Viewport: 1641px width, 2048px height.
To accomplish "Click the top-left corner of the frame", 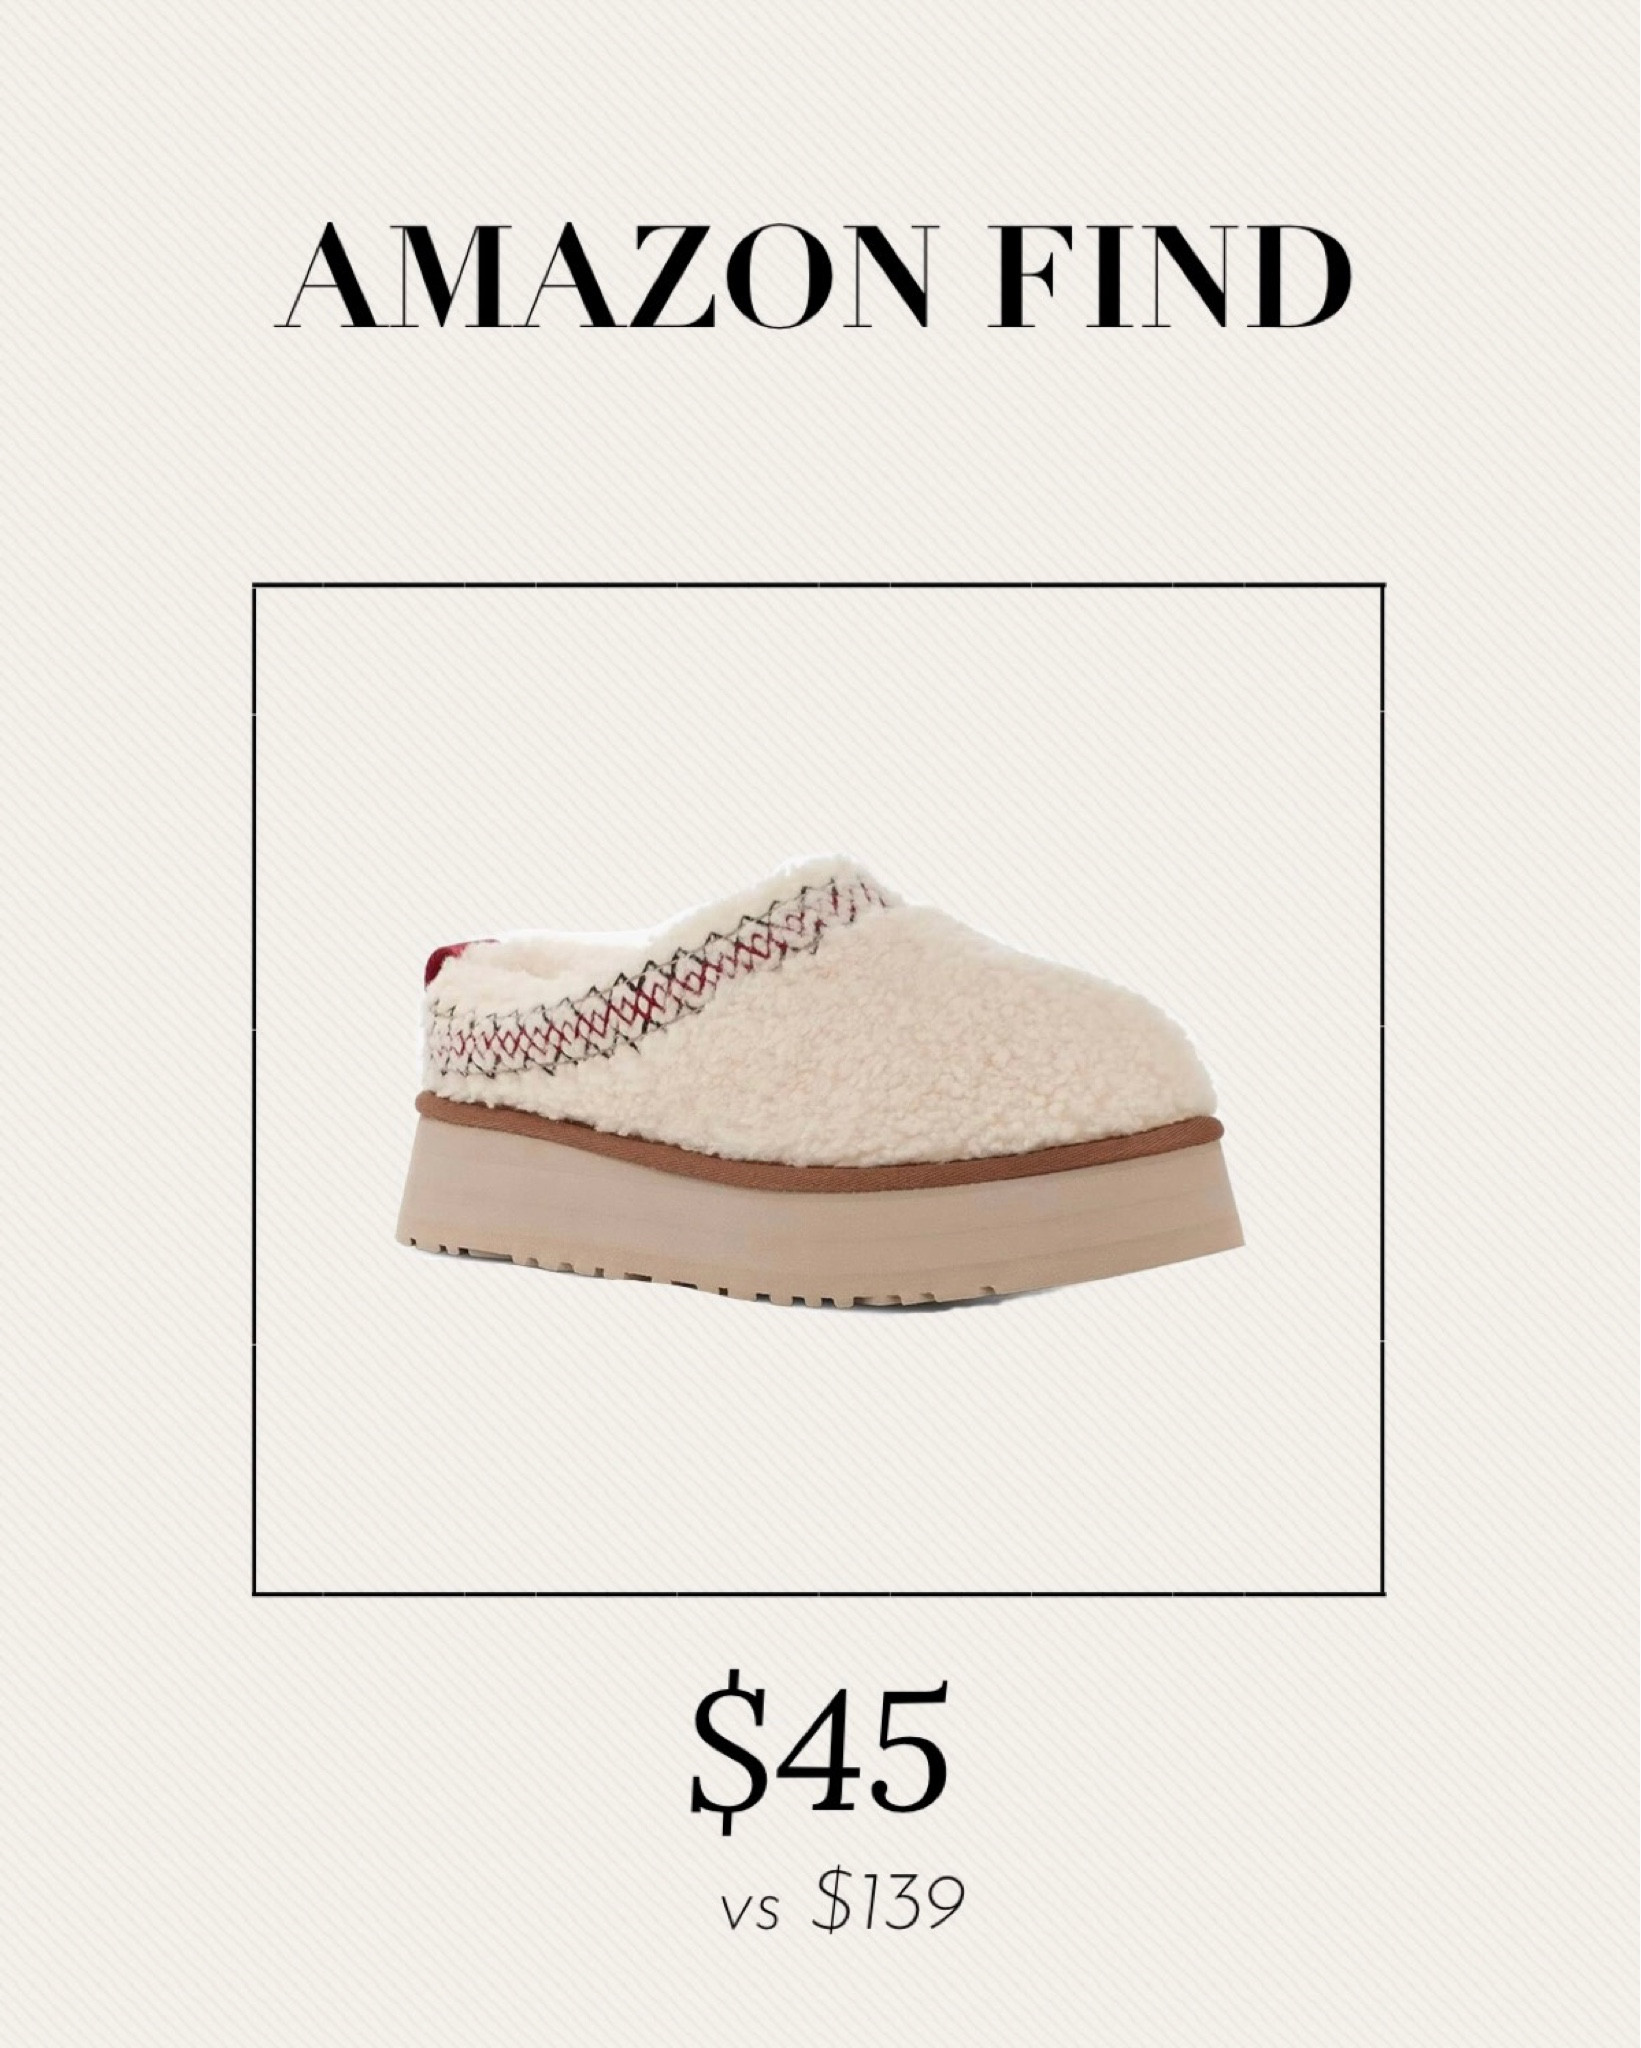I will click(x=254, y=586).
